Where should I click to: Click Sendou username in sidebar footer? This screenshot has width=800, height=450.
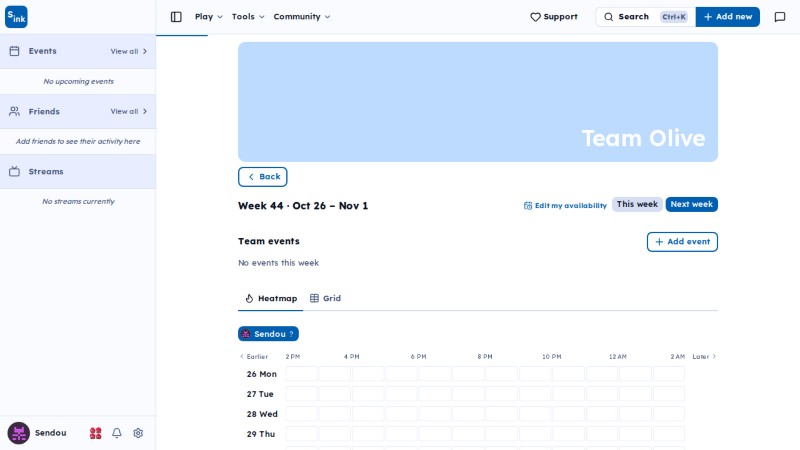pos(51,433)
